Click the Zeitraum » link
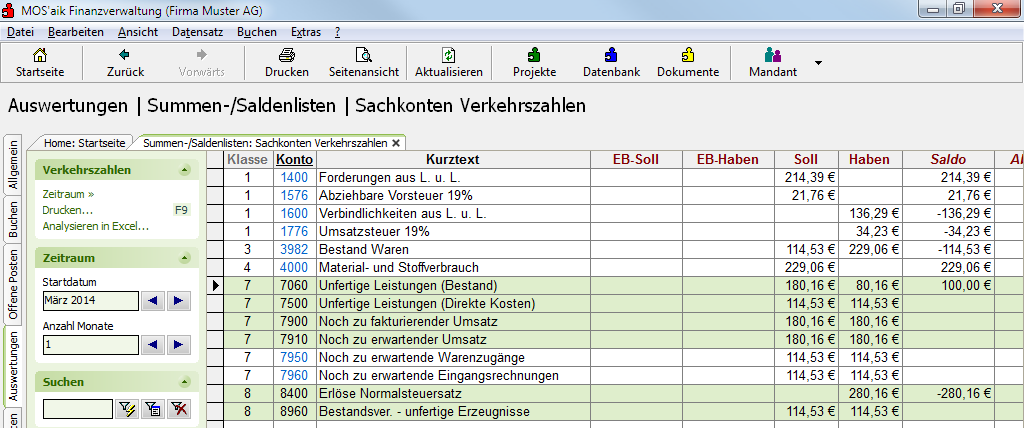This screenshot has width=1024, height=428. coord(69,194)
